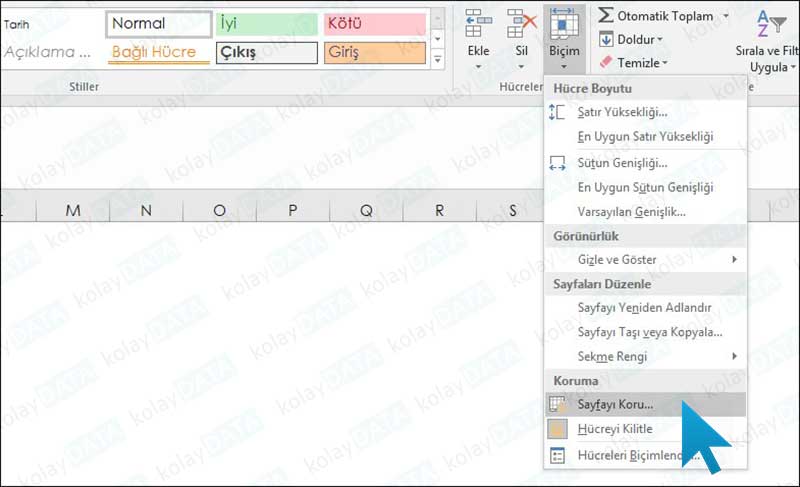Open the Gizle ve Göster menu entry

645,260
